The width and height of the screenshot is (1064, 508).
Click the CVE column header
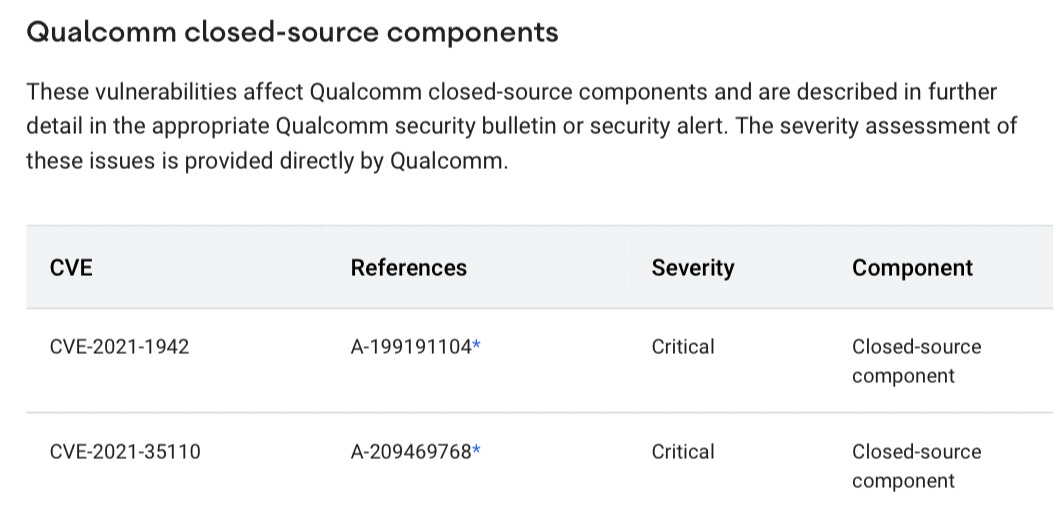(71, 268)
